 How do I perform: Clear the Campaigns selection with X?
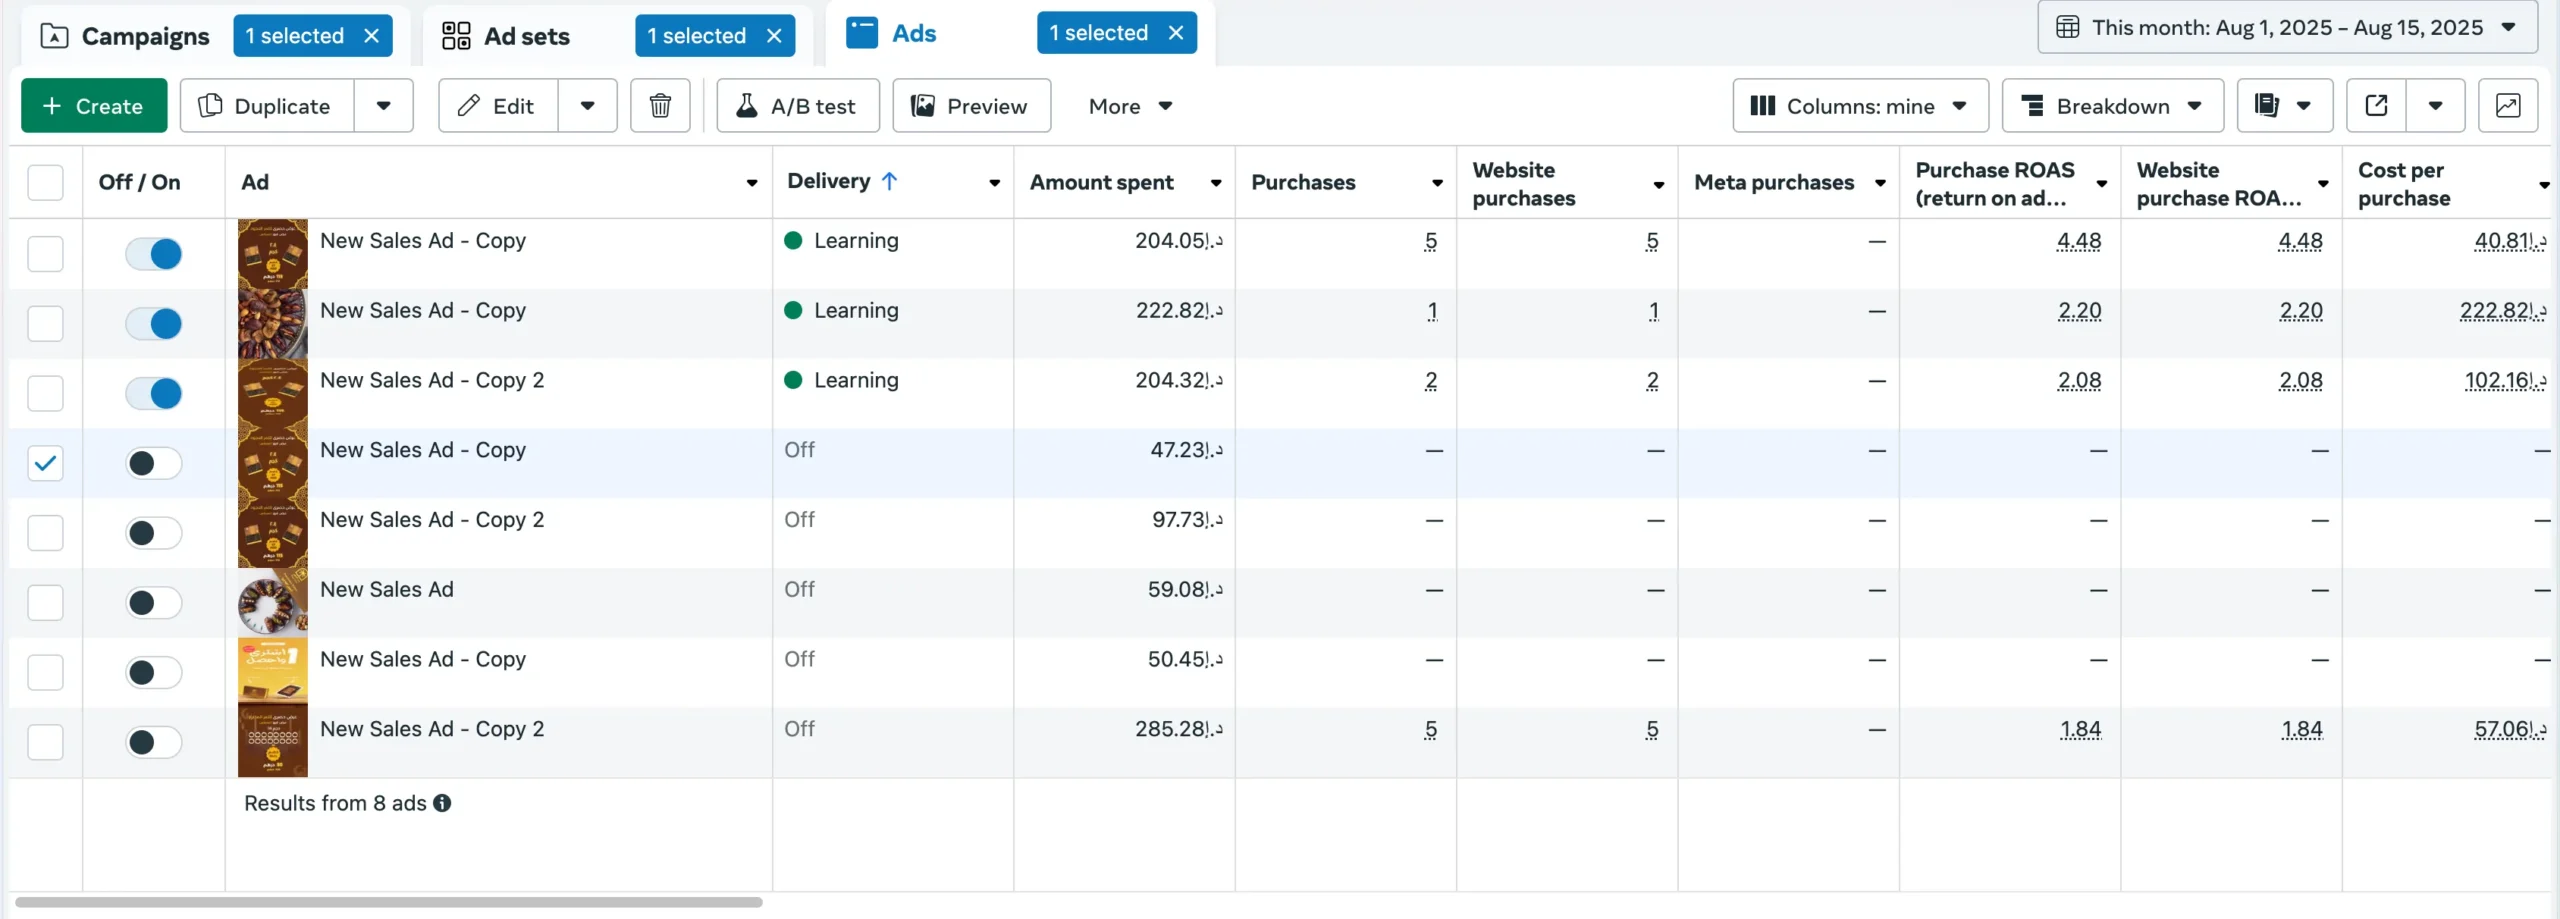click(372, 36)
